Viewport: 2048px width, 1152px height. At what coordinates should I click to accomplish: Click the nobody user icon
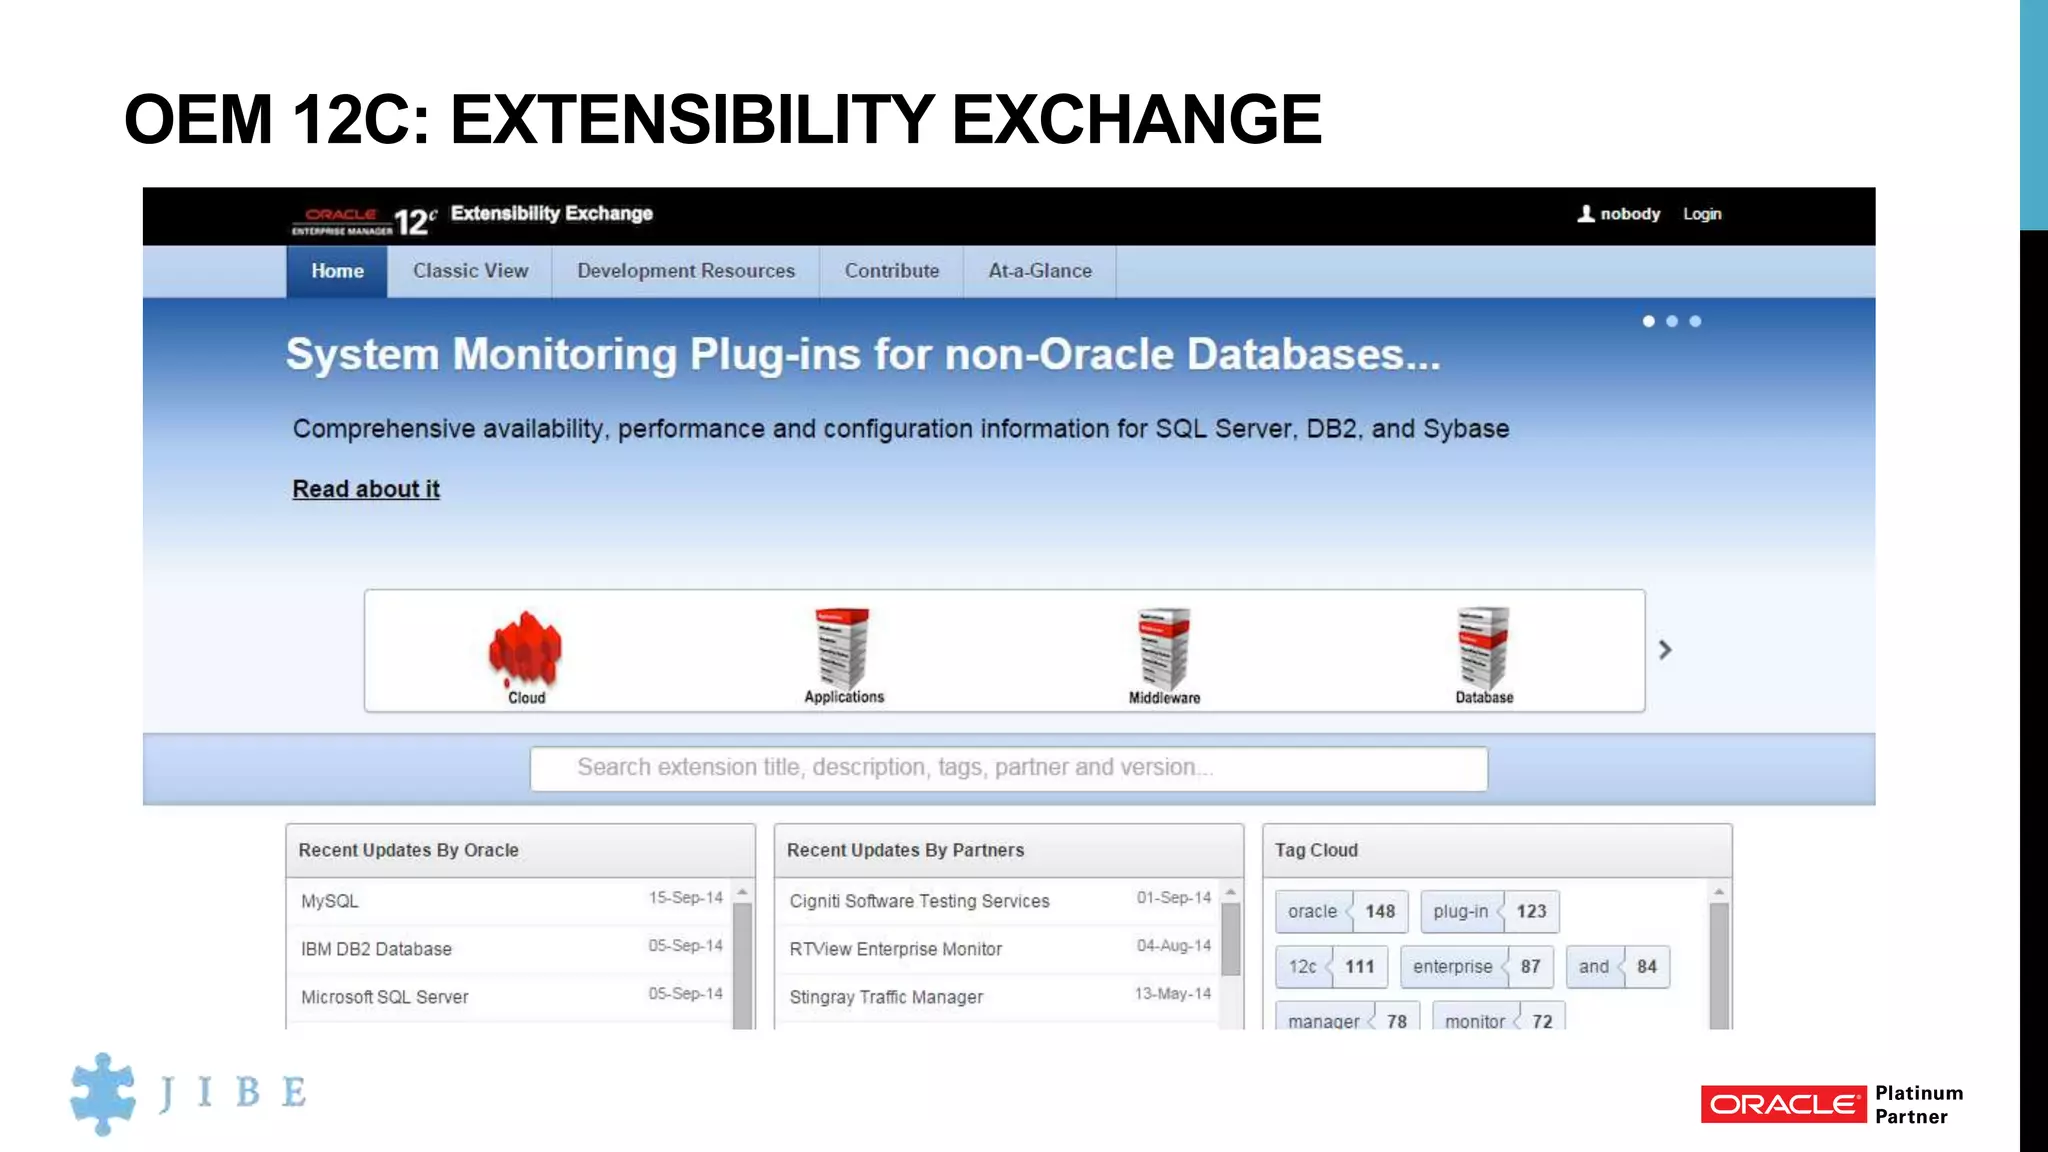1586,214
